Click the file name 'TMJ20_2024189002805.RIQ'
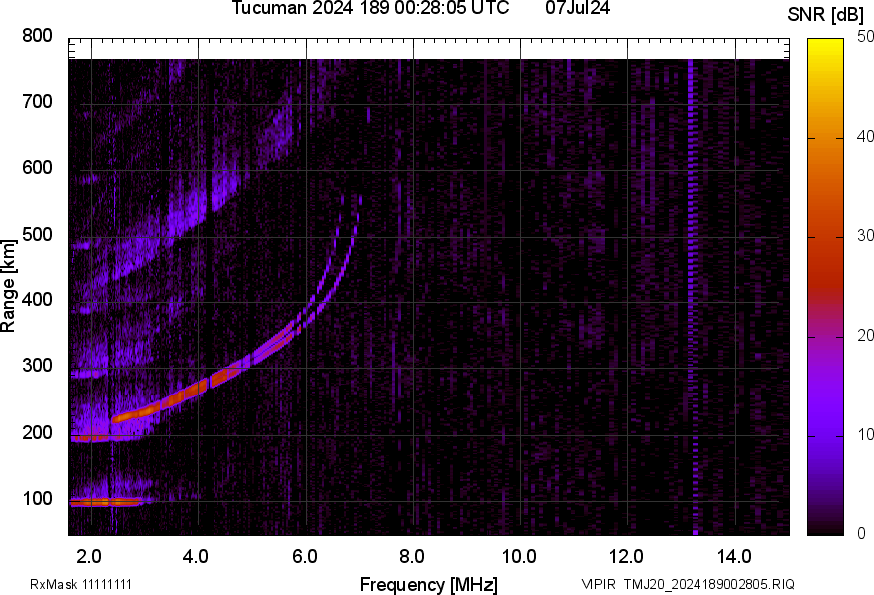The width and height of the screenshot is (874, 595). tap(709, 584)
